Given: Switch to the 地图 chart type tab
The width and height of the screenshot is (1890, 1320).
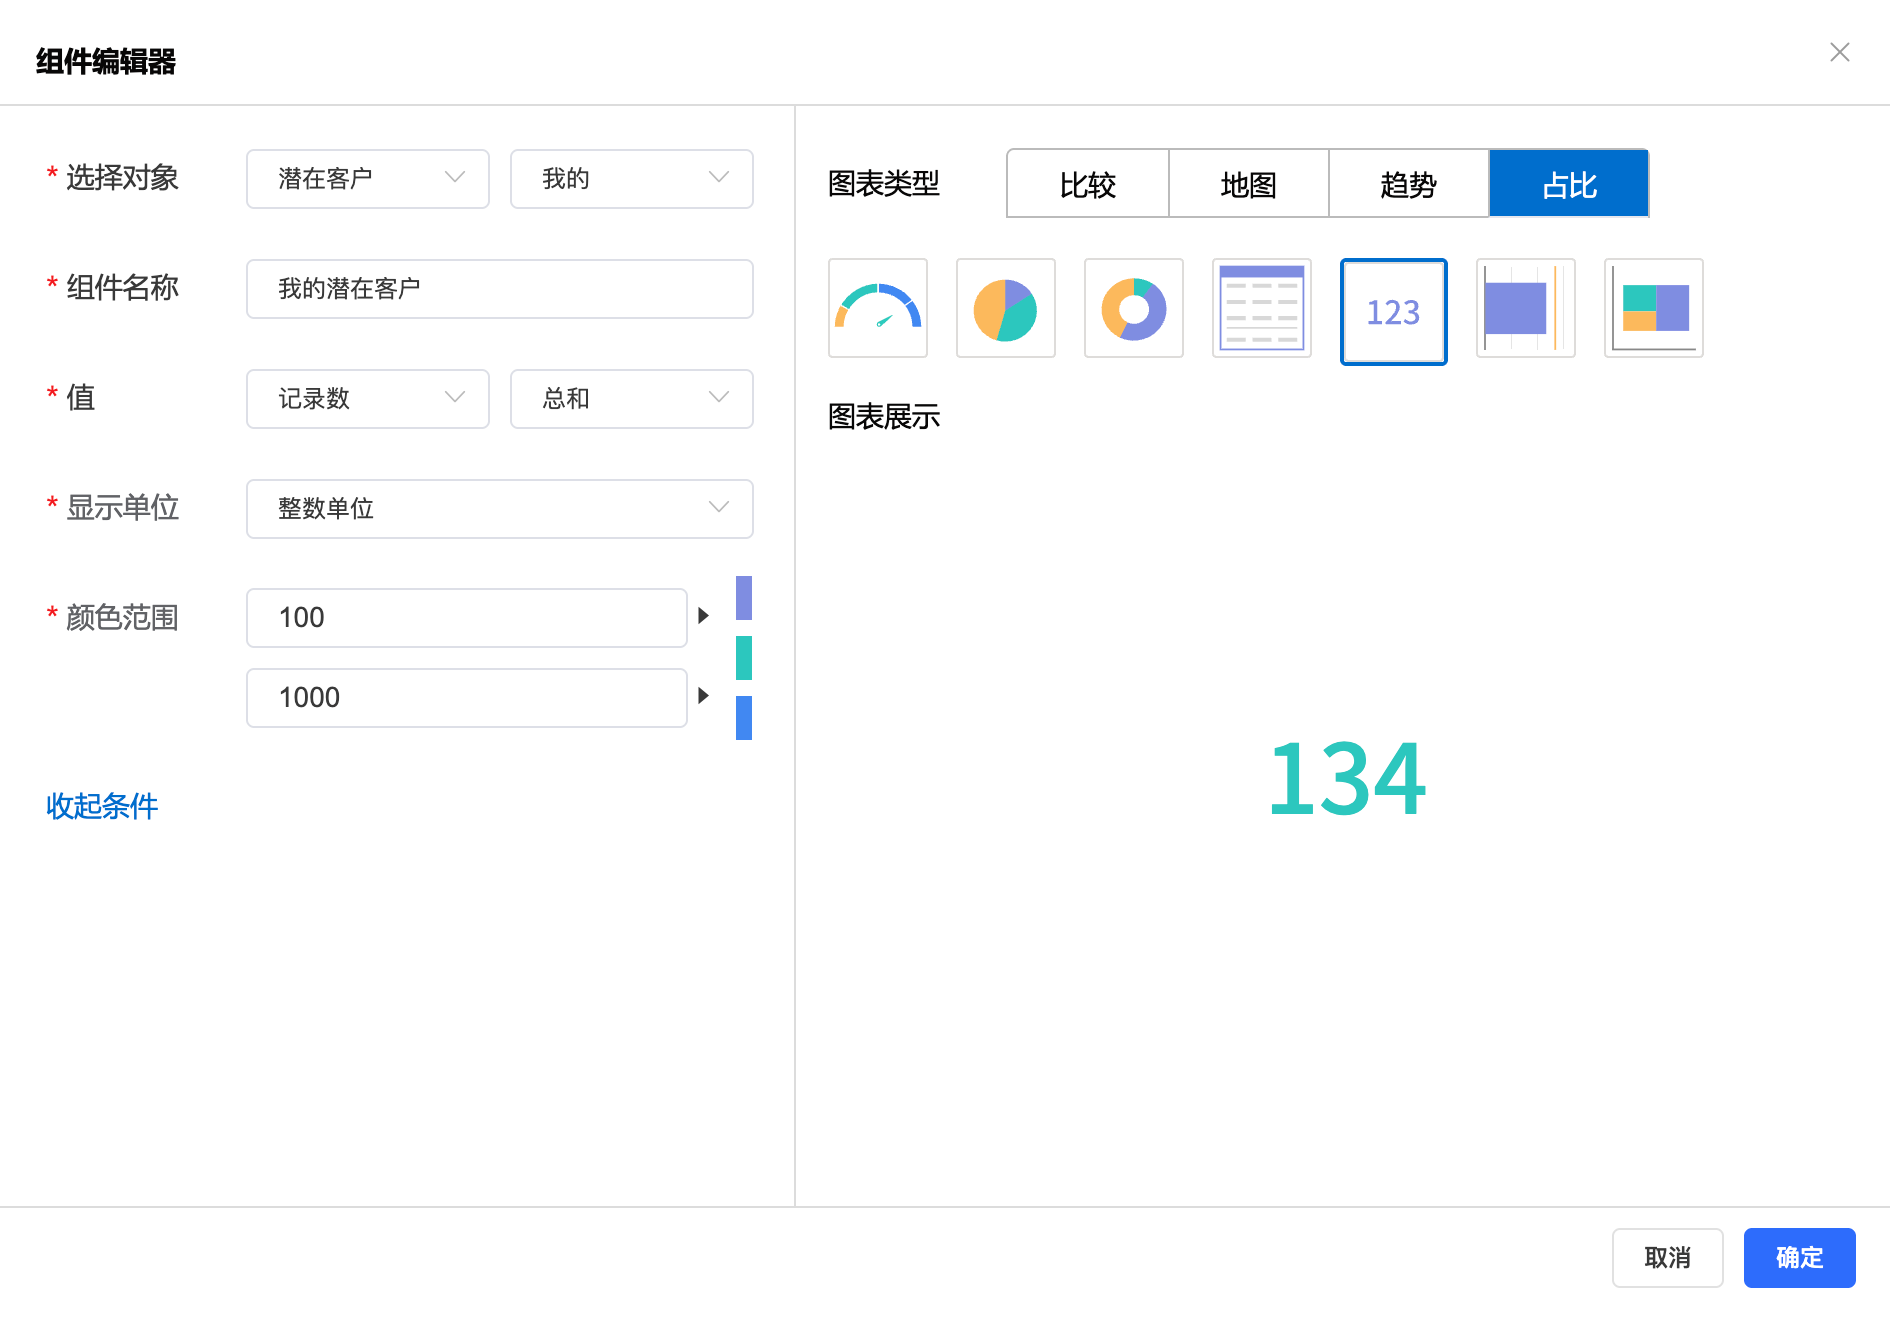Looking at the screenshot, I should (1248, 184).
